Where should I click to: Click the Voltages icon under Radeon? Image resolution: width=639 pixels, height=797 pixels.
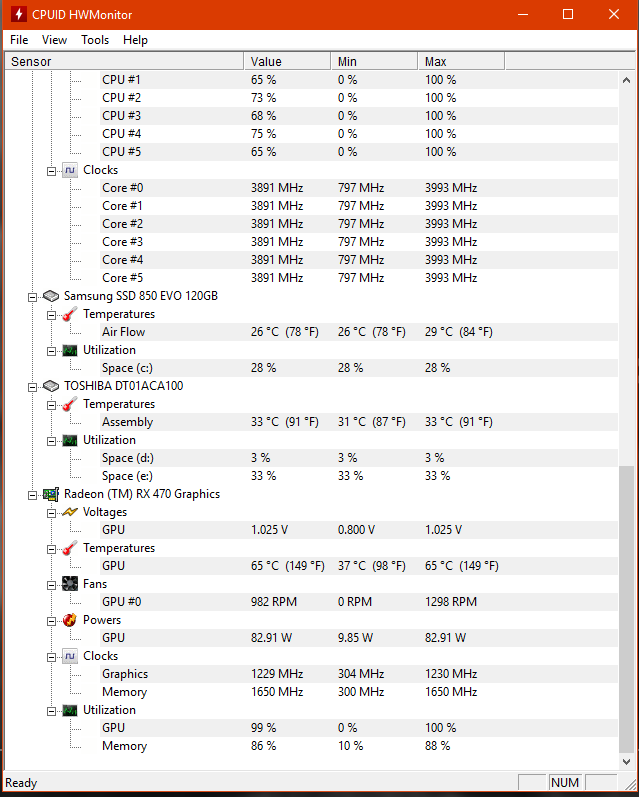pyautogui.click(x=70, y=512)
